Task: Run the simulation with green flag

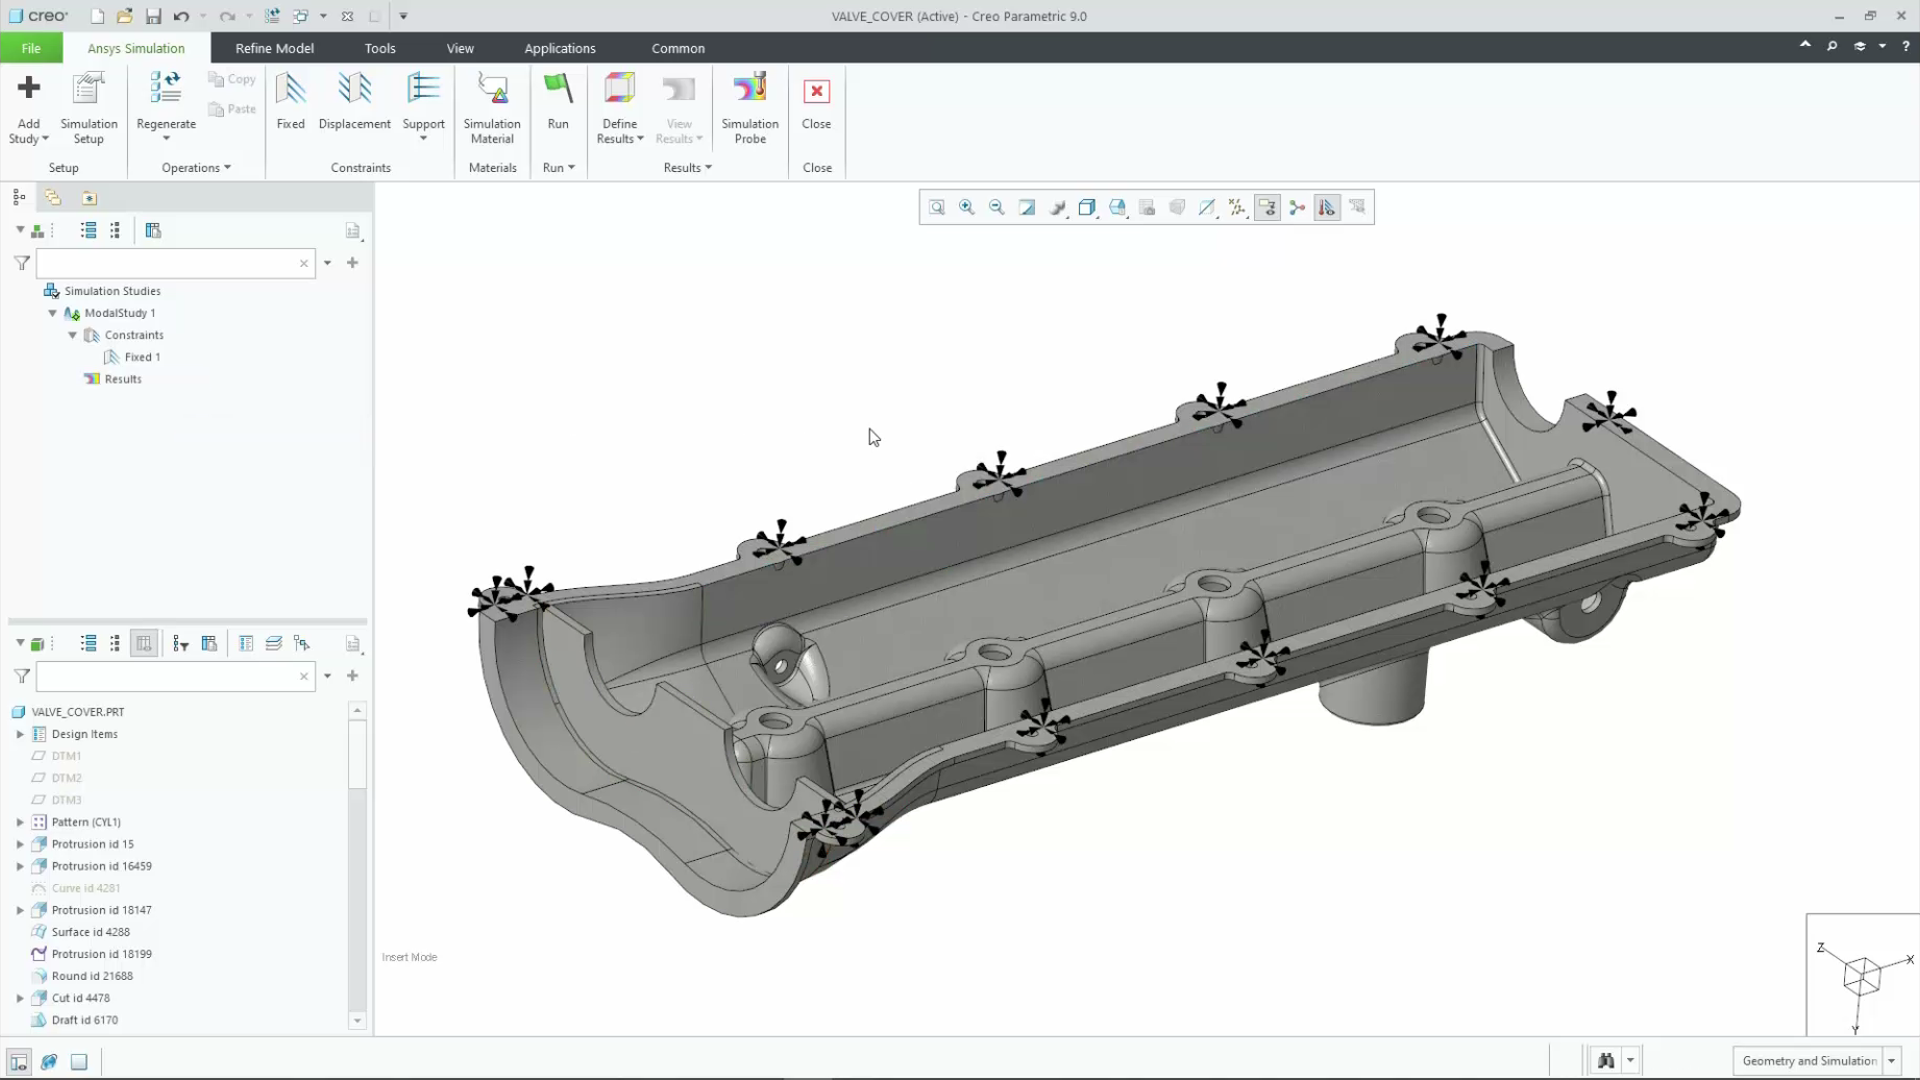Action: pos(558,88)
